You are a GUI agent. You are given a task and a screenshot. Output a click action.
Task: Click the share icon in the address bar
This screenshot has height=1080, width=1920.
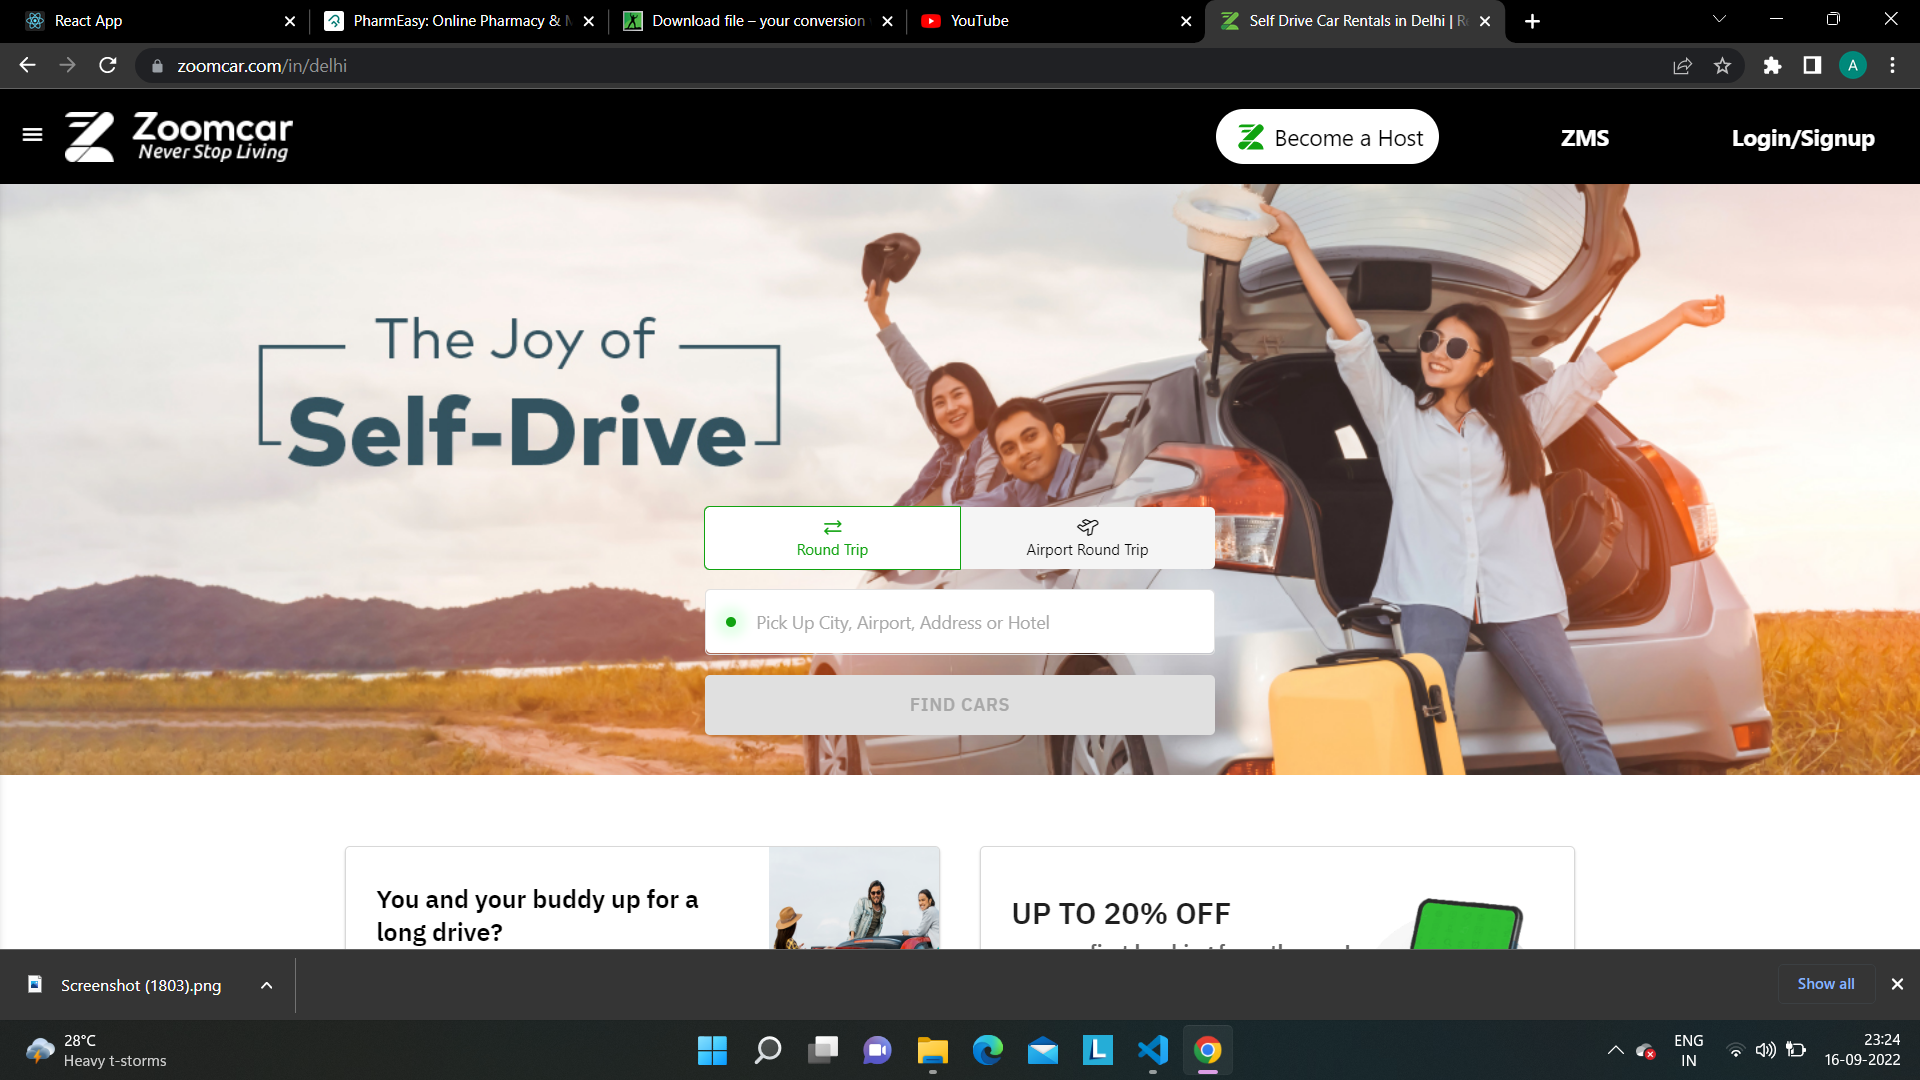click(1683, 65)
